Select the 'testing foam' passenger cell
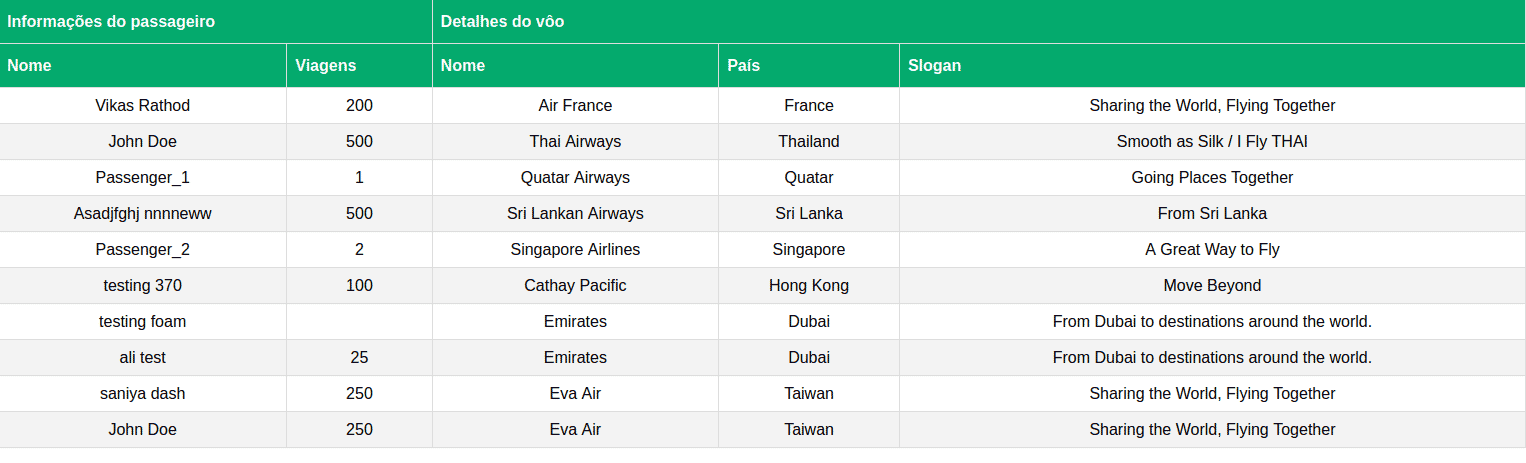Image resolution: width=1526 pixels, height=463 pixels. click(x=143, y=322)
